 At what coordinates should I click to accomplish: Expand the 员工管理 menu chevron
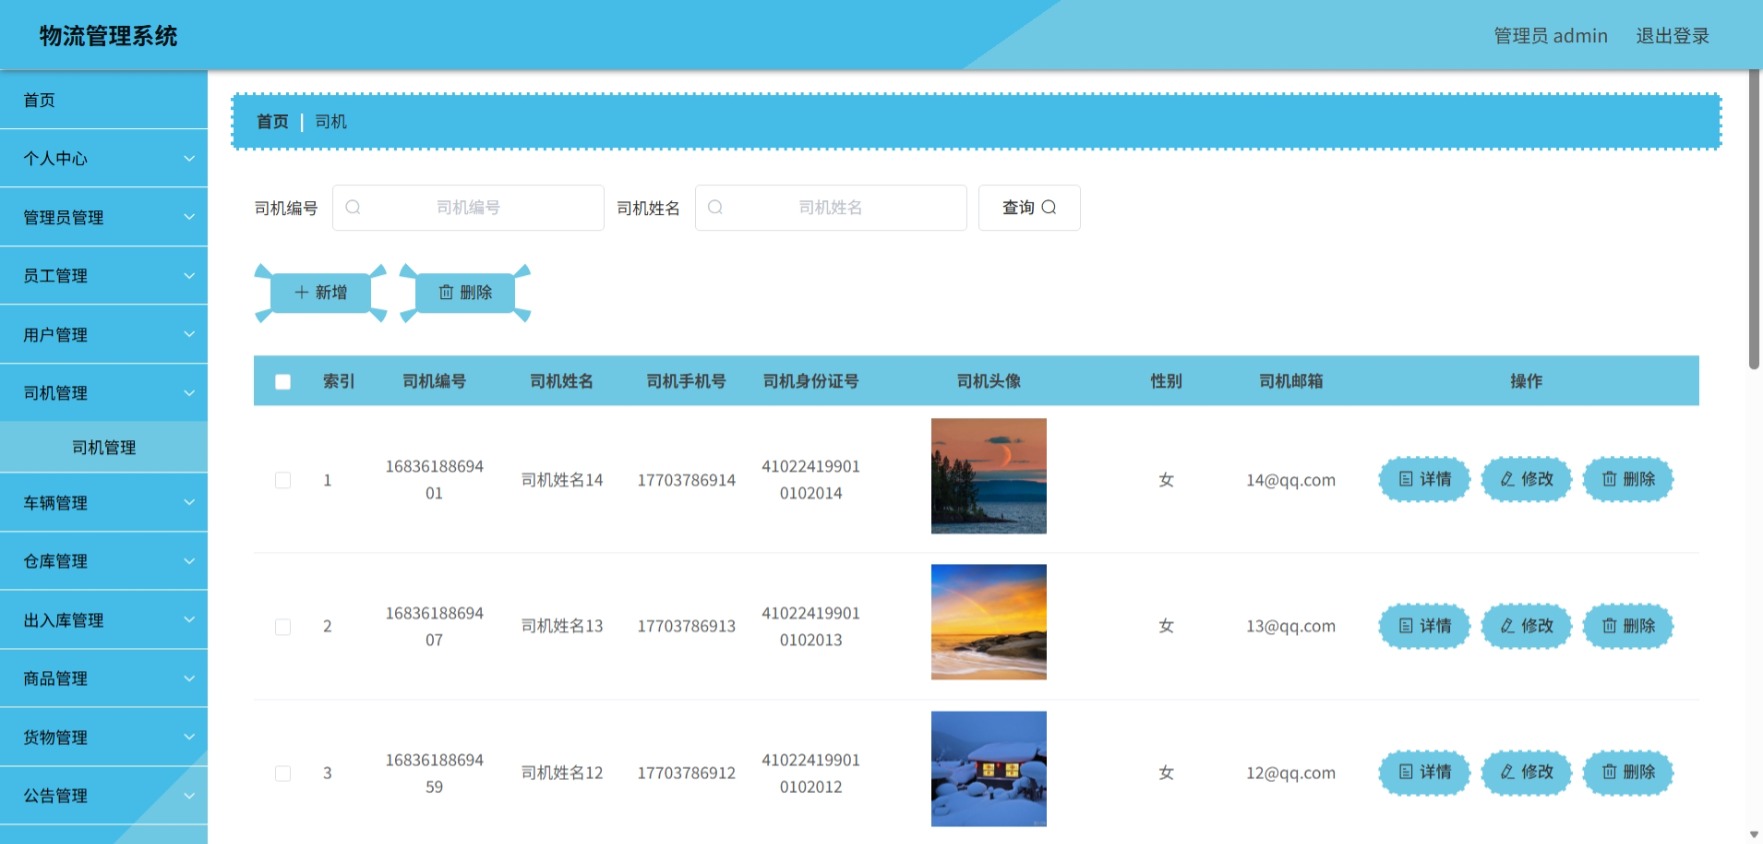[x=189, y=275]
